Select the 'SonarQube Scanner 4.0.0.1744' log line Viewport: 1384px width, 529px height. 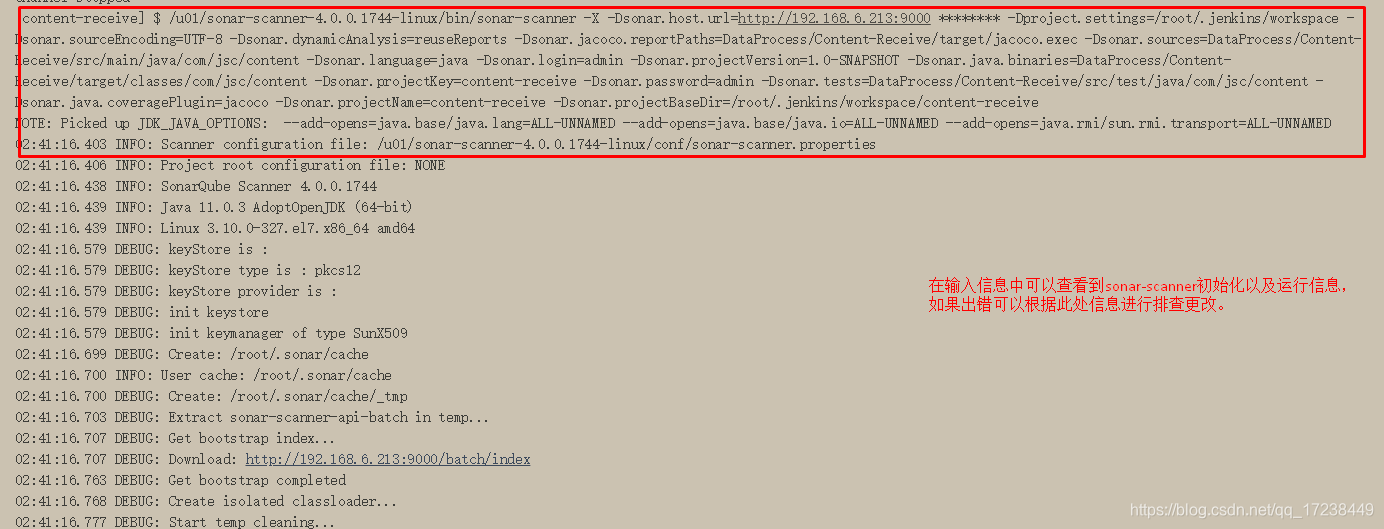coord(196,186)
